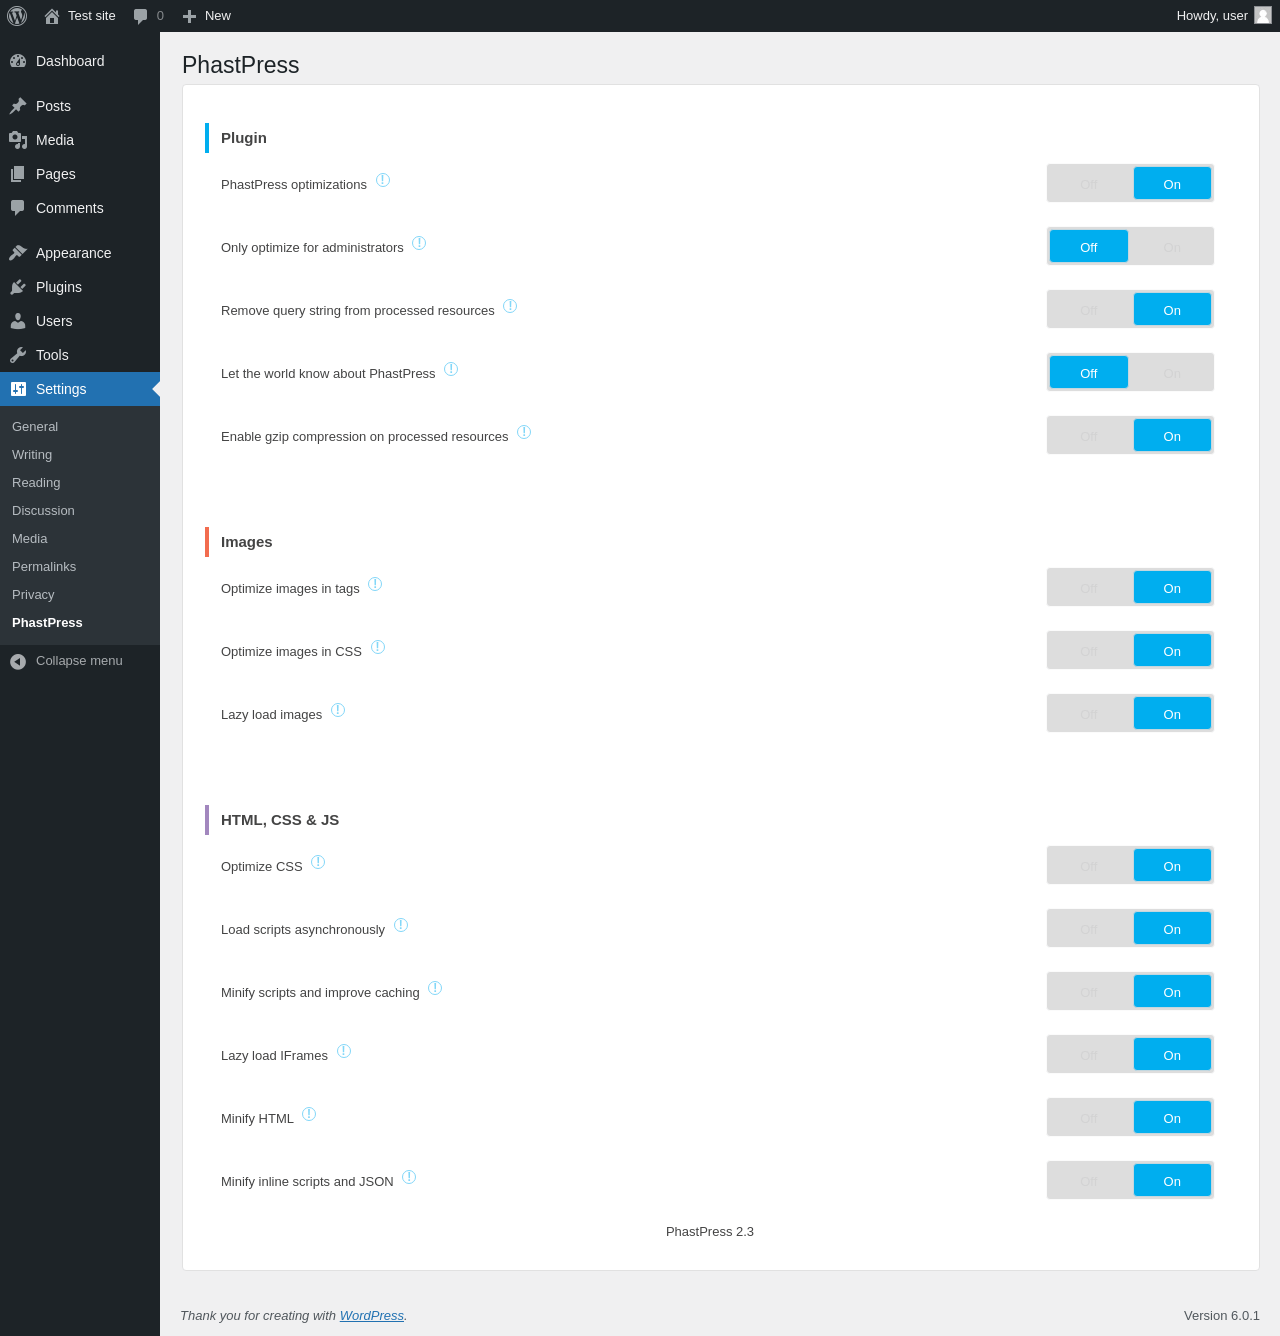Image resolution: width=1280 pixels, height=1336 pixels.
Task: Open Media settings submenu item
Action: coord(80,538)
